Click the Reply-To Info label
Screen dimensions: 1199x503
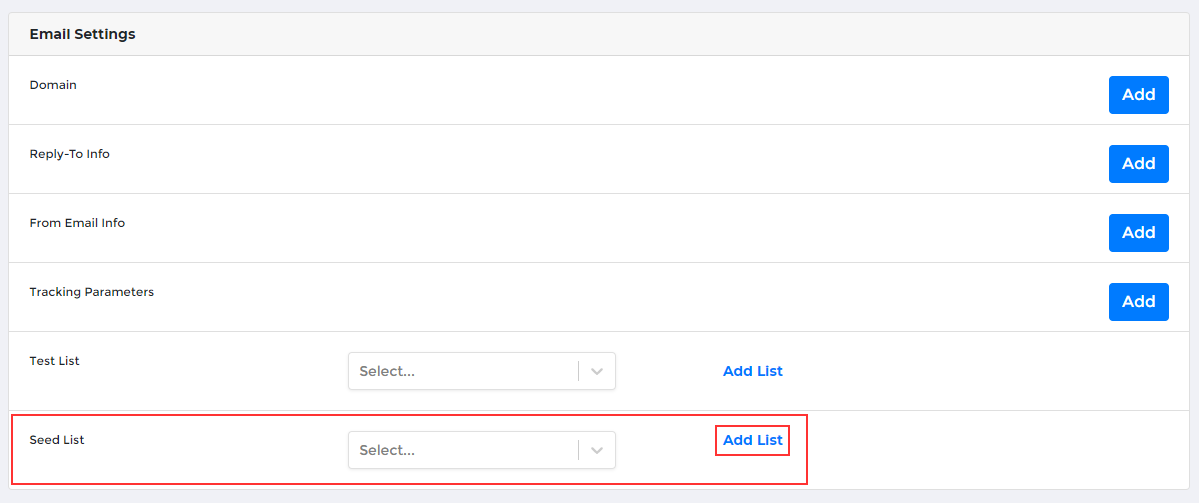point(69,154)
